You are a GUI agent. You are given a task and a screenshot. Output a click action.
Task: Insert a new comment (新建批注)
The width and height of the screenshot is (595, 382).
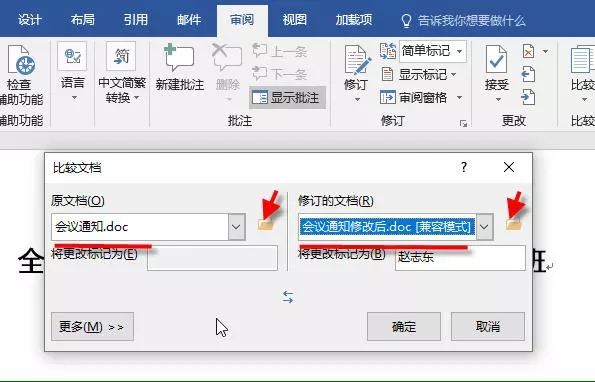click(x=179, y=68)
